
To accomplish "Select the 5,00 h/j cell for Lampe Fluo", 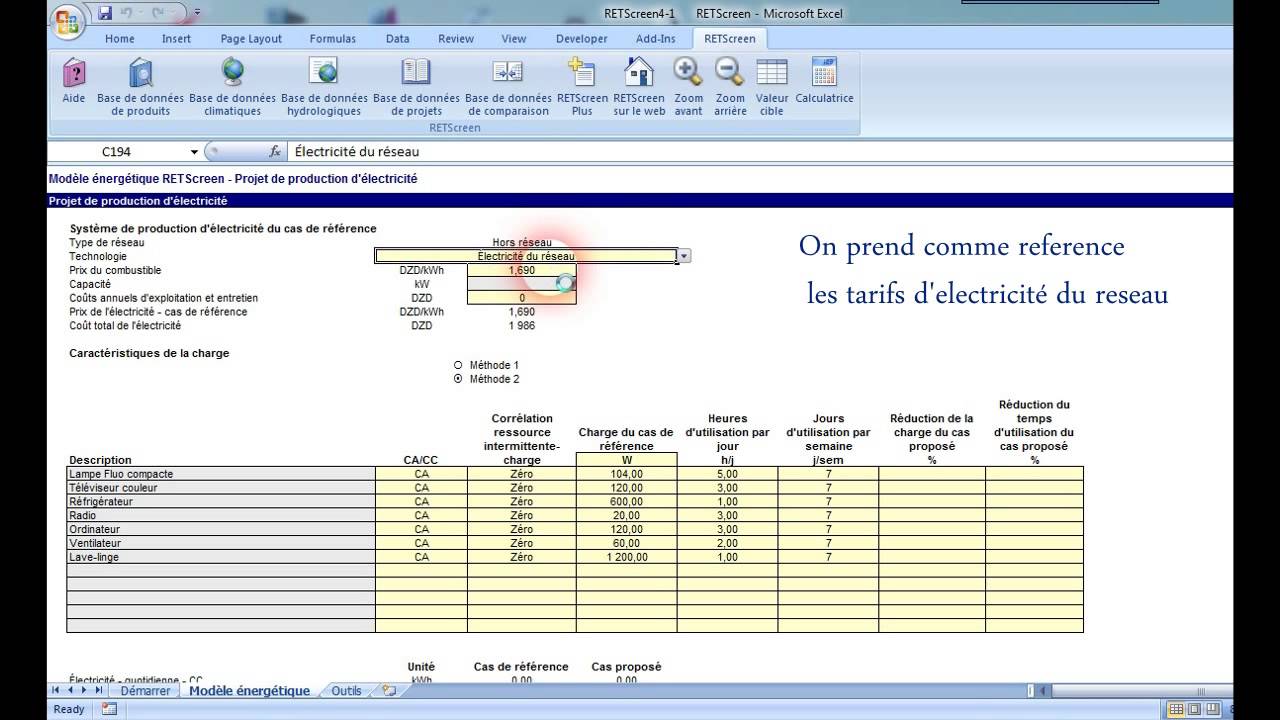I will click(x=727, y=474).
